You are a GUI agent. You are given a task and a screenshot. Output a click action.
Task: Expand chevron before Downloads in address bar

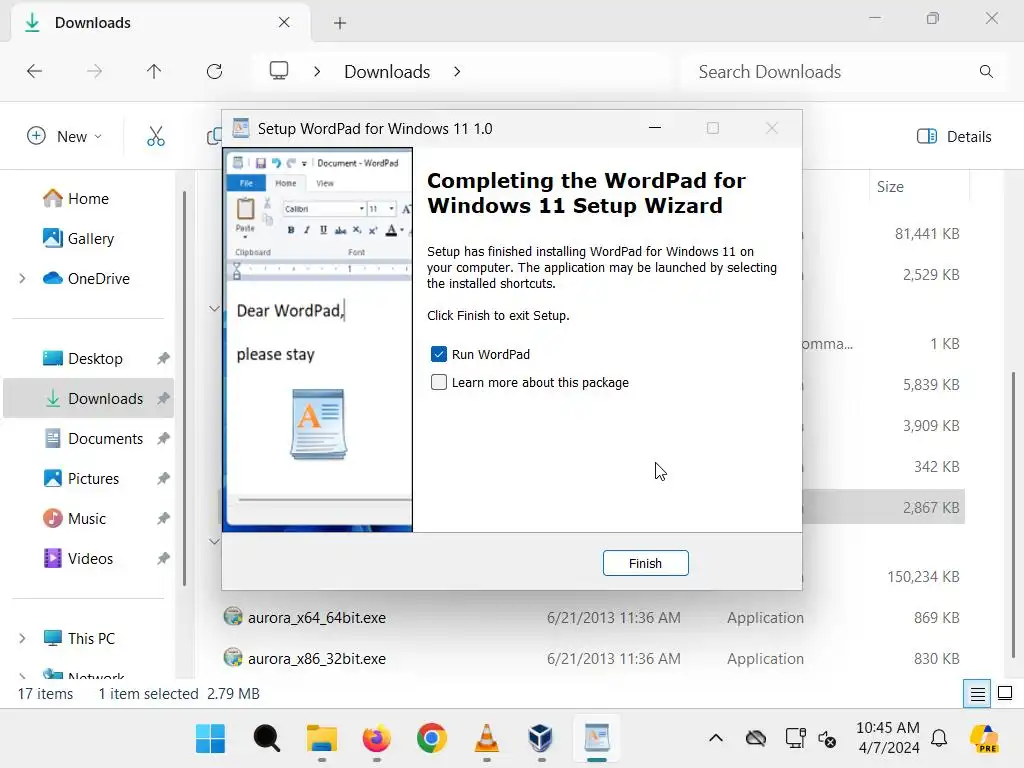click(317, 71)
